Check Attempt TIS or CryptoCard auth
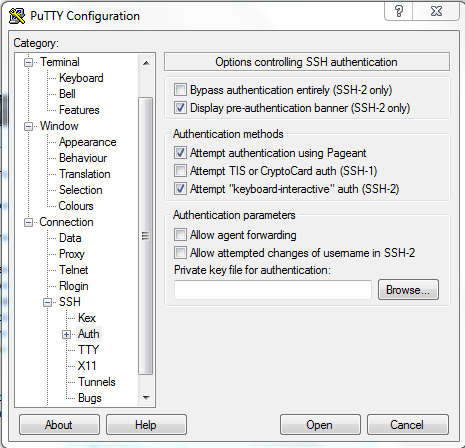465x448 pixels. point(180,171)
